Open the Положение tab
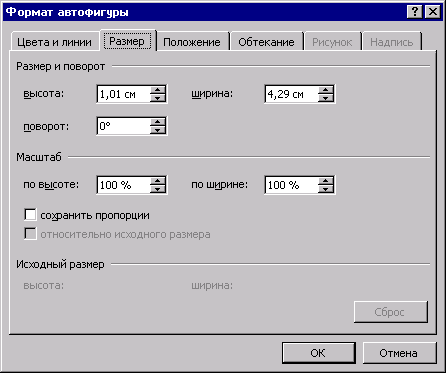The width and height of the screenshot is (446, 373). tap(192, 42)
